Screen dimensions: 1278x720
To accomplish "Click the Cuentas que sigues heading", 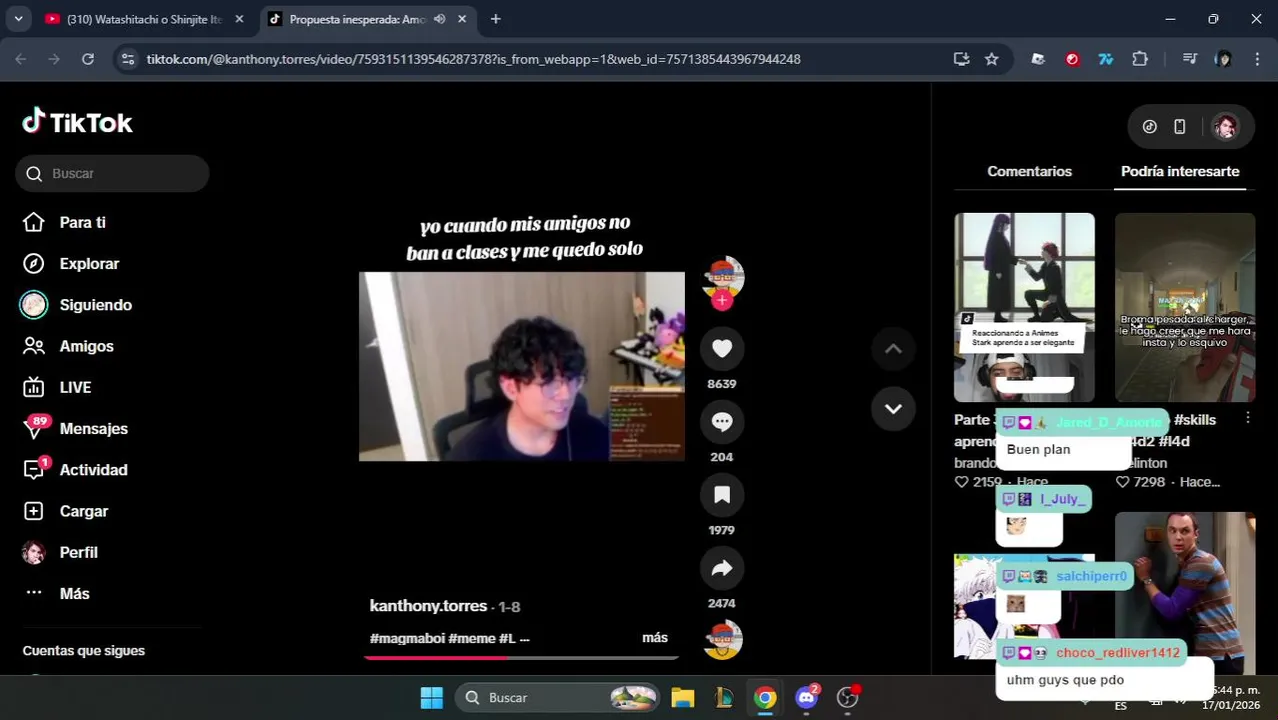I will pyautogui.click(x=84, y=650).
